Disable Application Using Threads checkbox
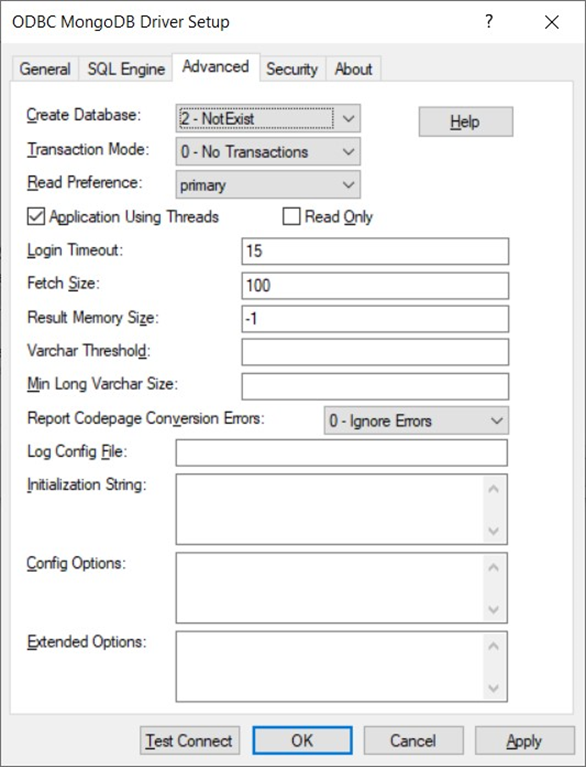The image size is (586, 767). 36,217
